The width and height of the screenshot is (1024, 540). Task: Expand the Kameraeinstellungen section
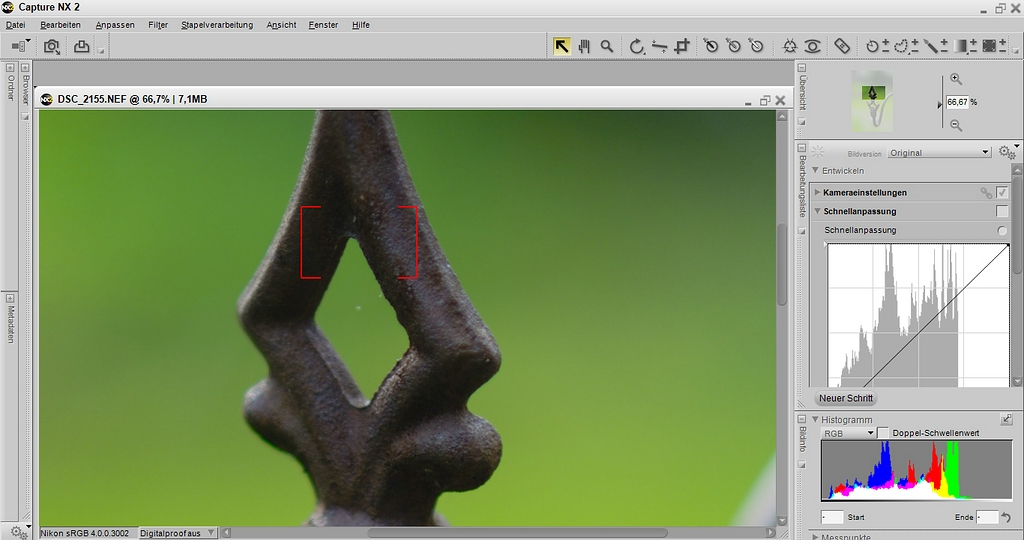817,192
